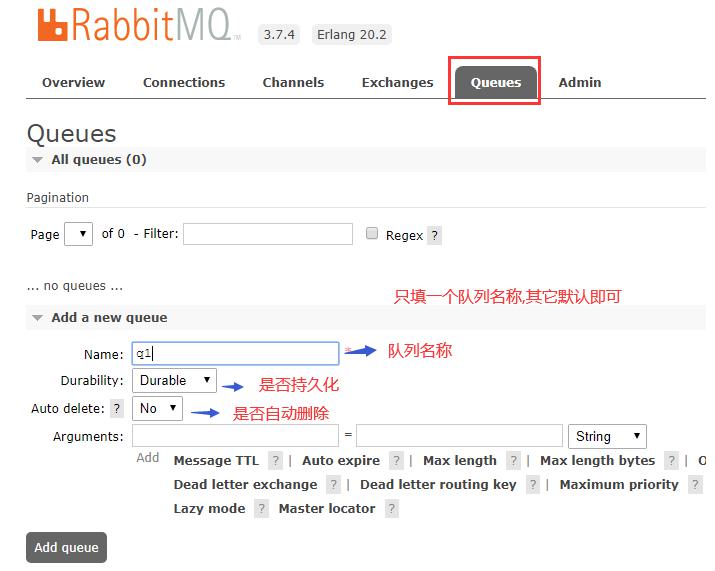Click the version 3.7.4 badge
The width and height of the screenshot is (715, 571).
279,35
